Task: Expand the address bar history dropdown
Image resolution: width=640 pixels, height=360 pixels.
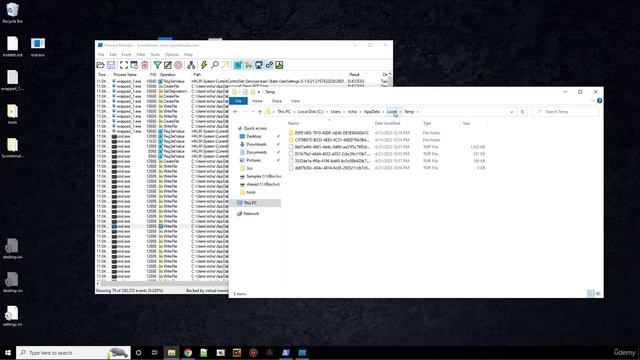Action: 511,112
